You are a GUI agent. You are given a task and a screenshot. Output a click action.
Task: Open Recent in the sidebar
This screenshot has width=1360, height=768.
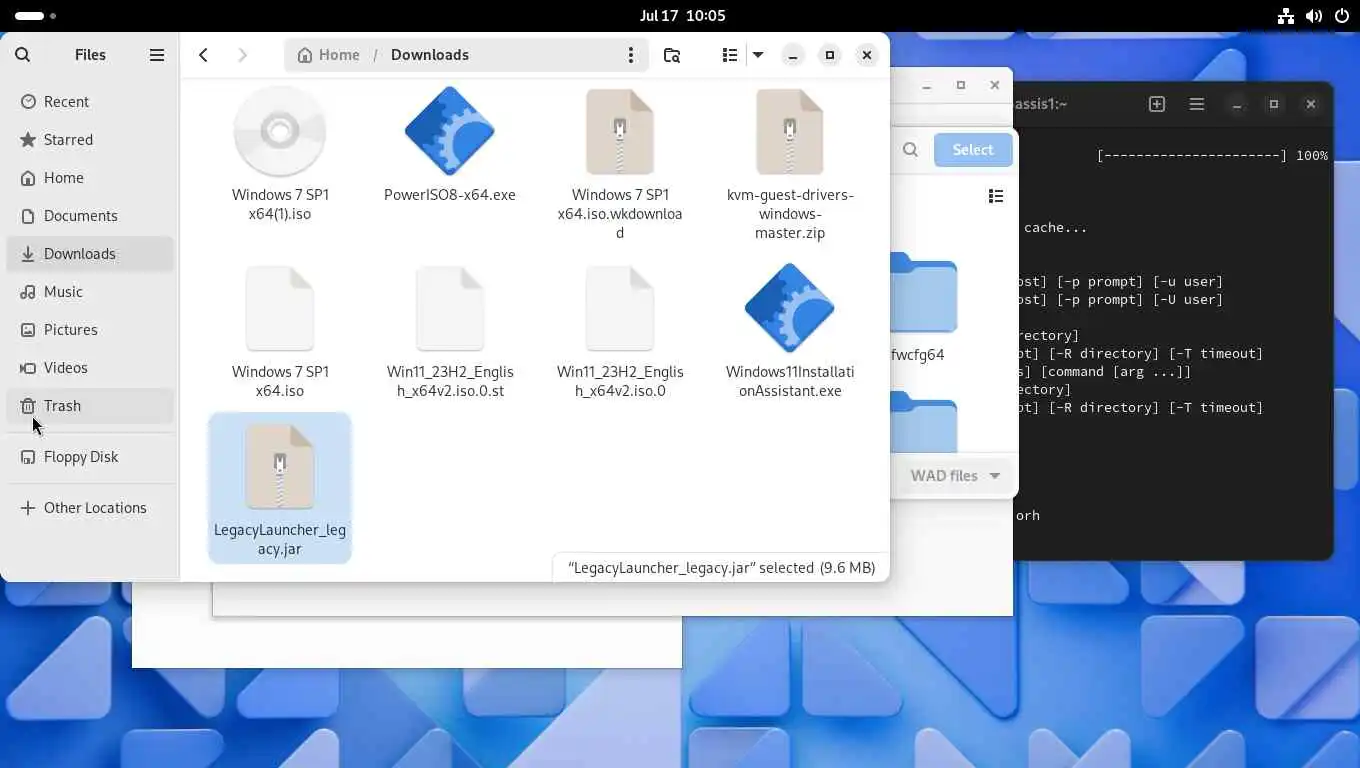(x=90, y=102)
